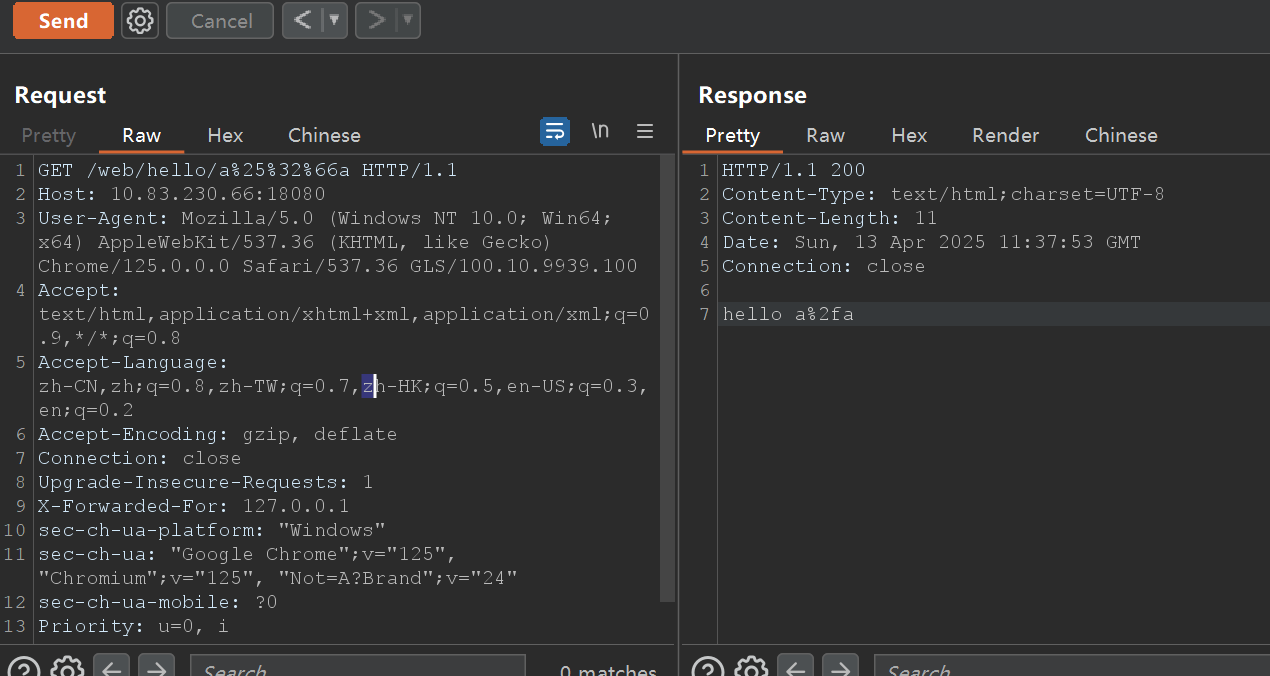
Task: Click the Response panel heading
Action: [x=752, y=95]
